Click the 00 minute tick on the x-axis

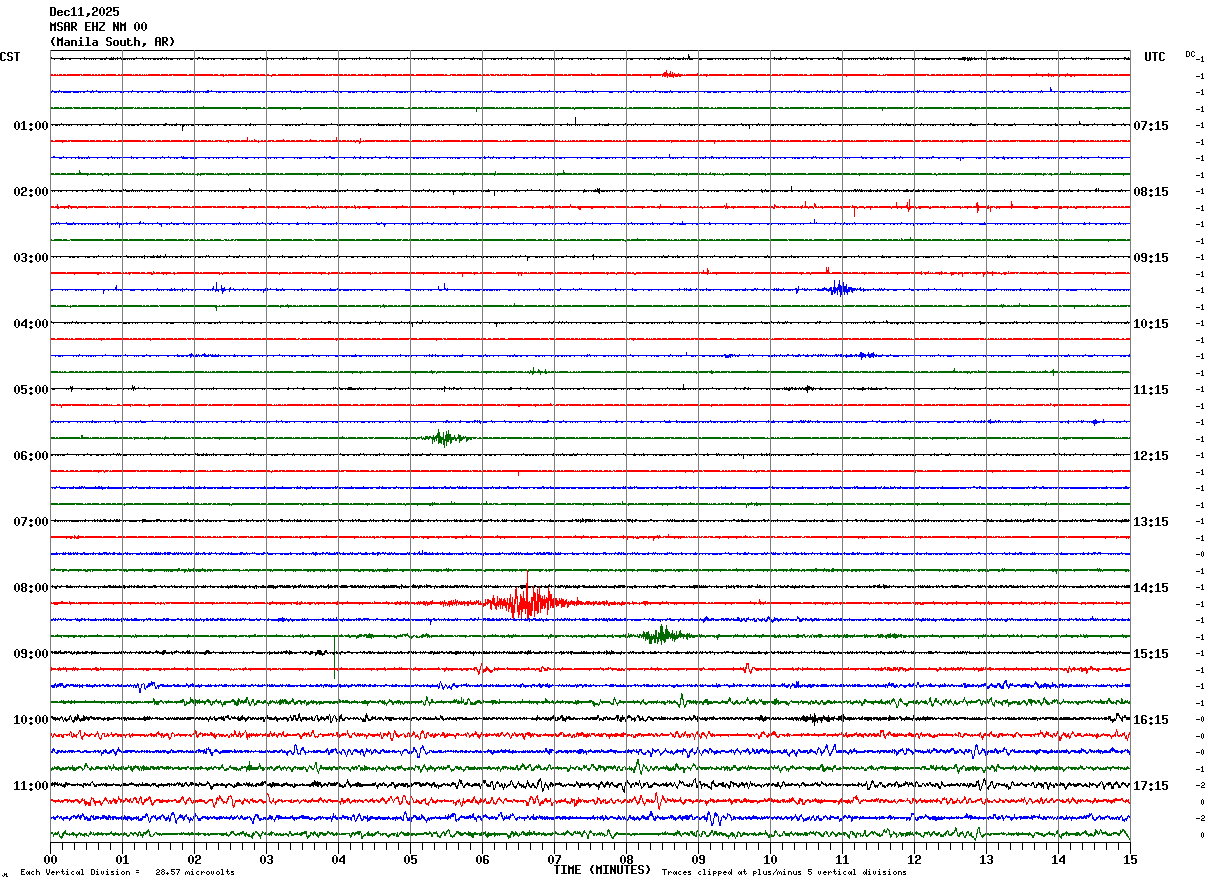51,859
